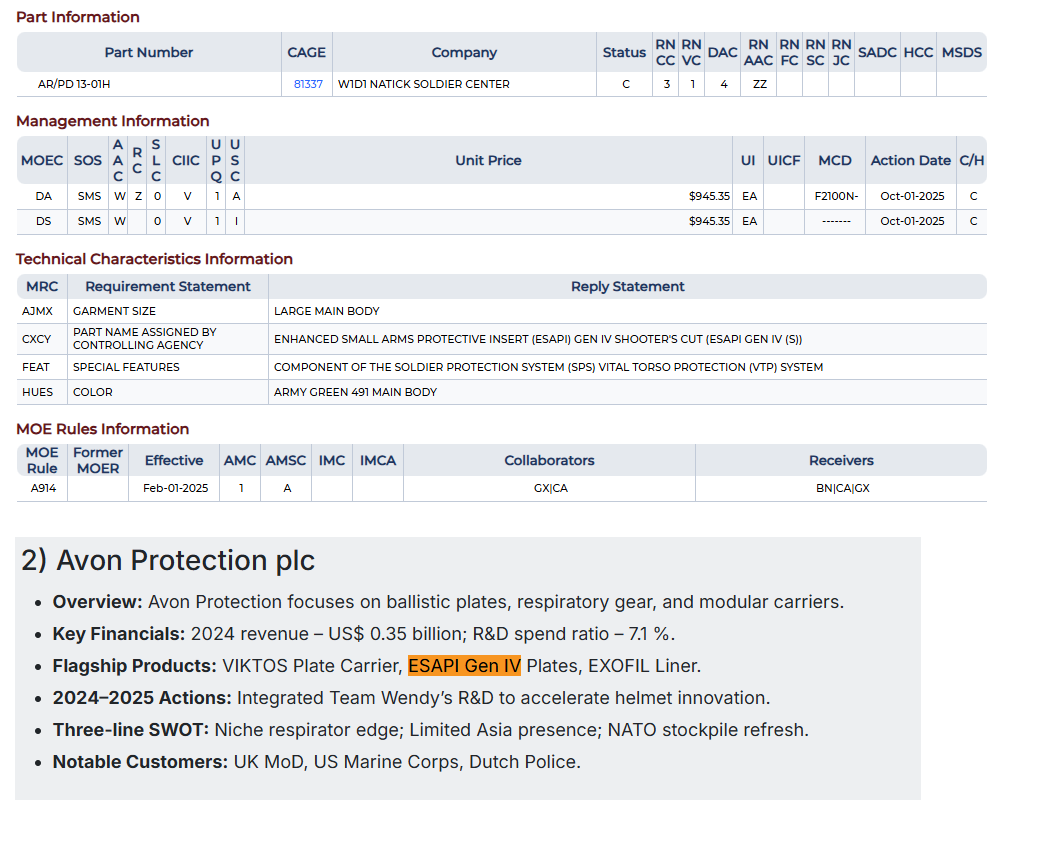Click the MSDS column header
Image resolution: width=1054 pixels, height=864 pixels.
(x=962, y=52)
